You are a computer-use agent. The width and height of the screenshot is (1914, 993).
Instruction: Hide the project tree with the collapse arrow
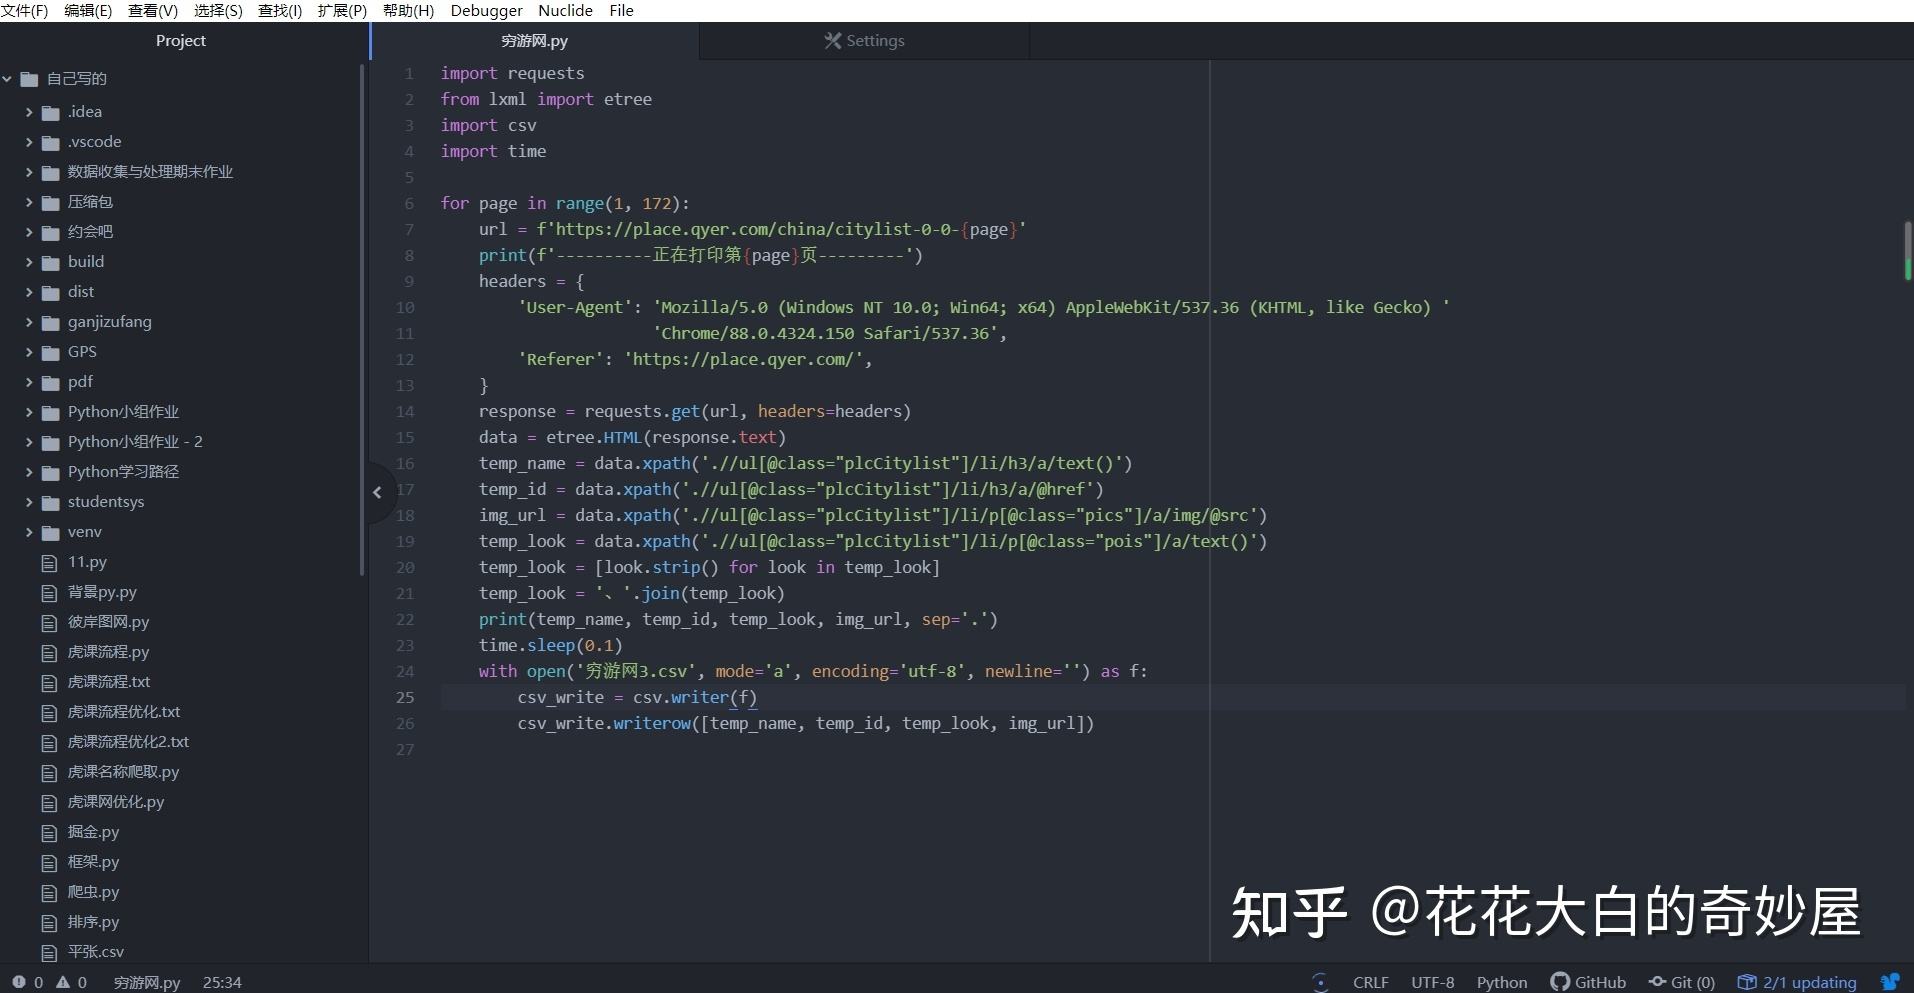(x=377, y=492)
